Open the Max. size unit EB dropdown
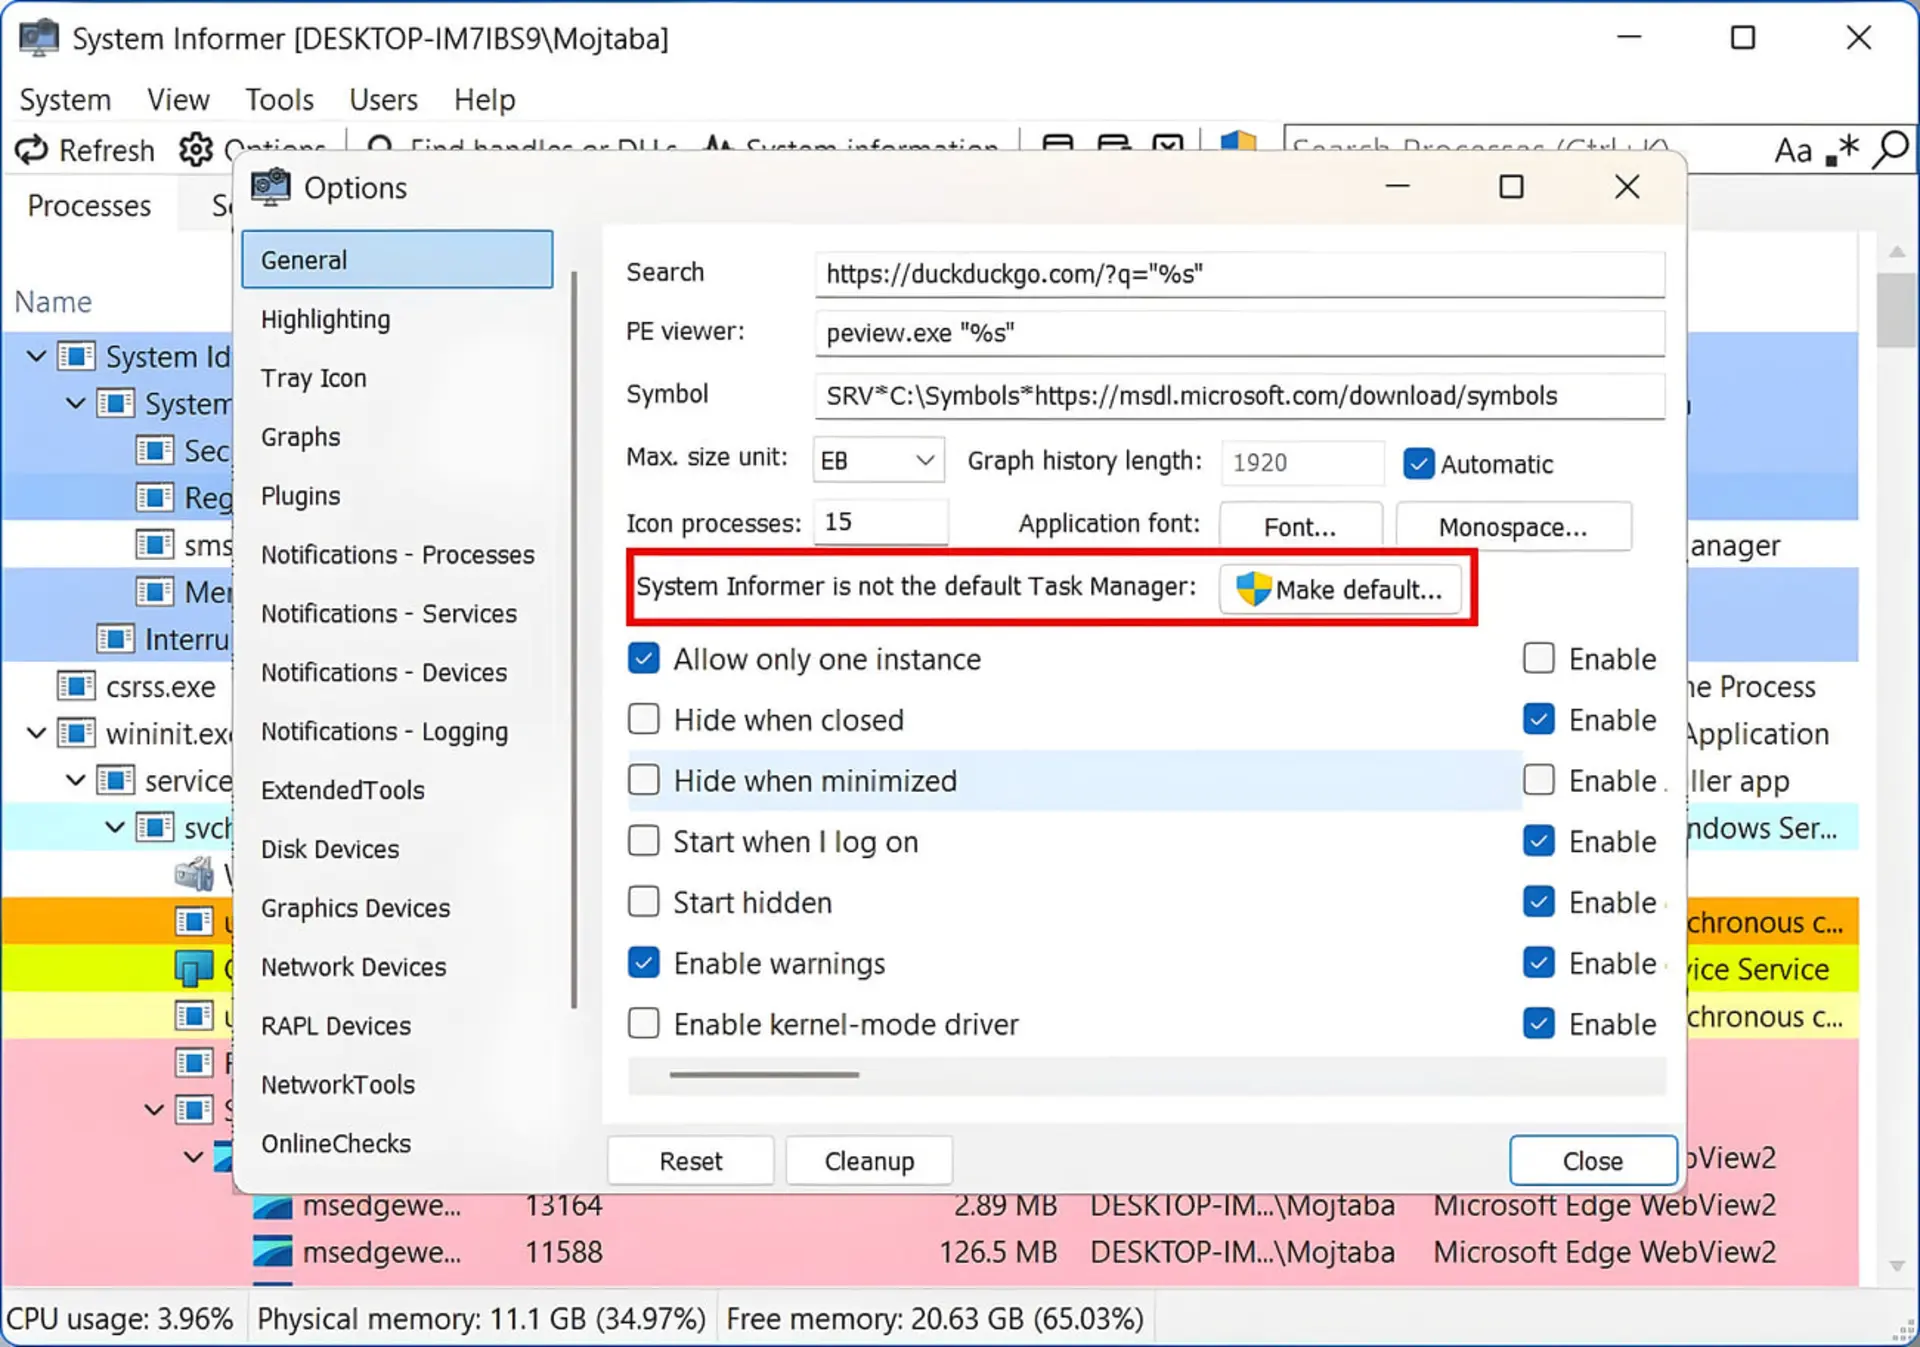1920x1347 pixels. [878, 460]
